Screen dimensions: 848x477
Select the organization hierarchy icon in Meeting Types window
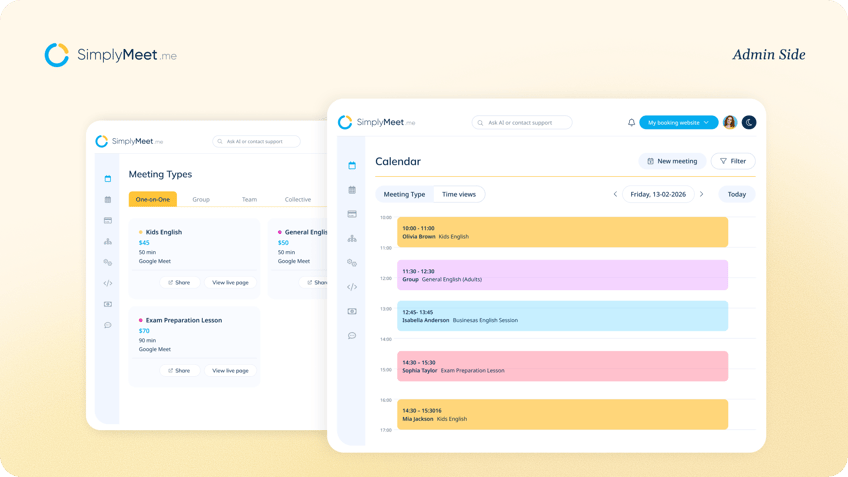[x=108, y=242]
